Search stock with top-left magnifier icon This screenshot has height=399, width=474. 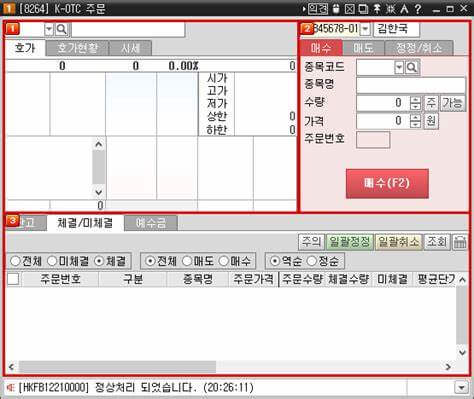[61, 30]
